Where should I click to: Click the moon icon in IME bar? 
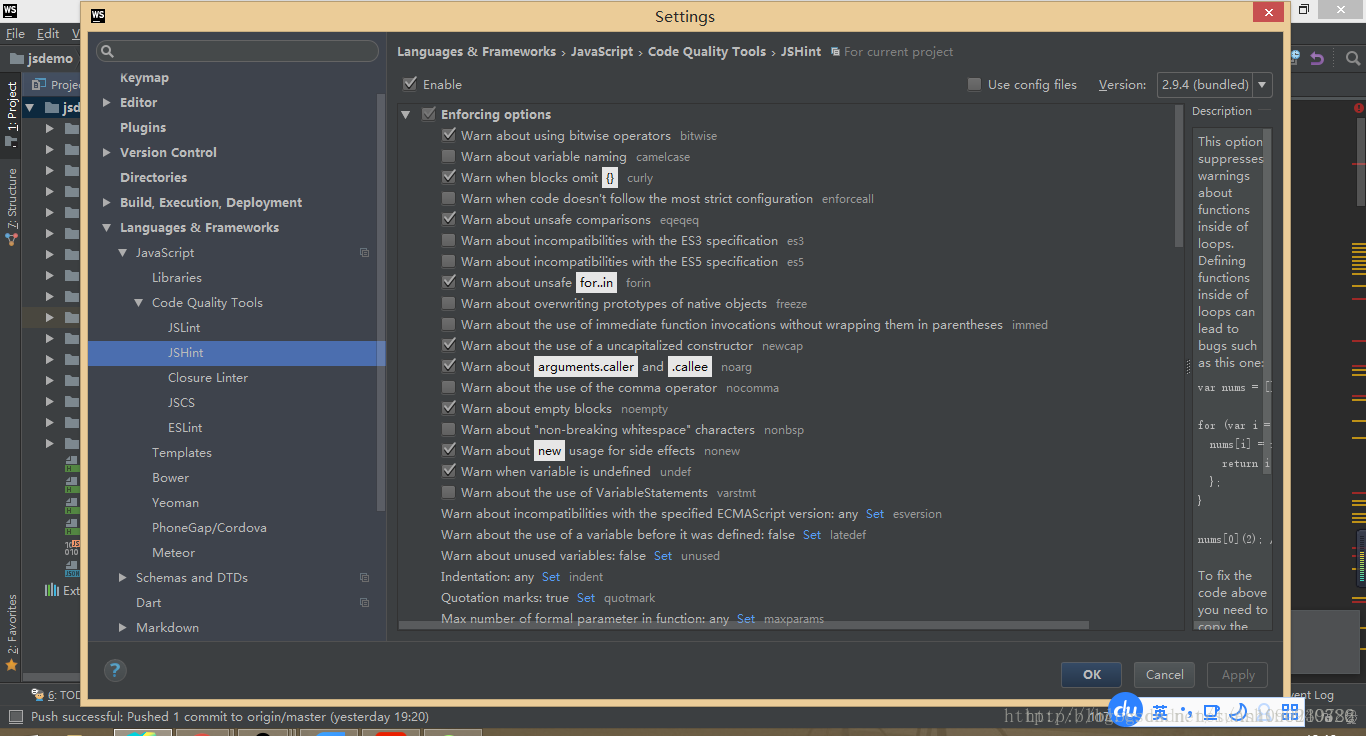click(1238, 713)
